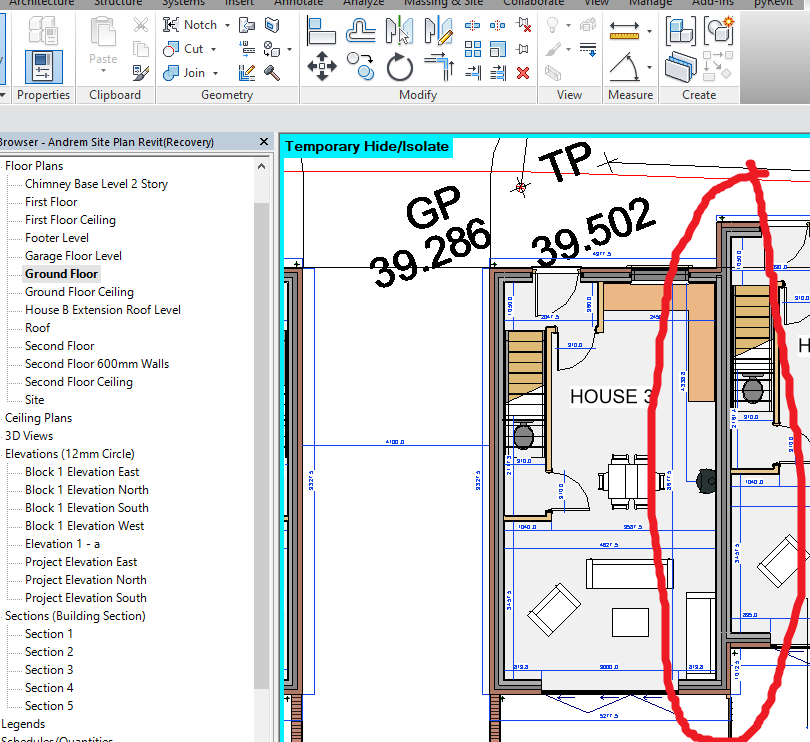The image size is (810, 742).
Task: Open the Cut geometry dropdown
Action: tap(214, 49)
